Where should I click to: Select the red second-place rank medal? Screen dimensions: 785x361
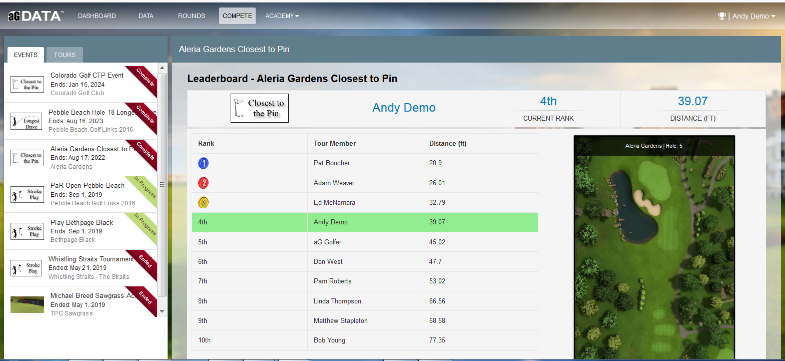click(203, 183)
